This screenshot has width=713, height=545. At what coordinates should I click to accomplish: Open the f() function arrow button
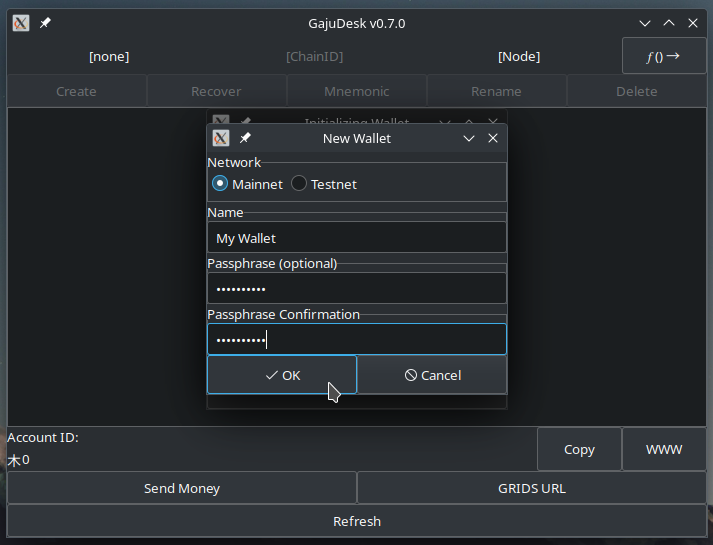coord(663,56)
